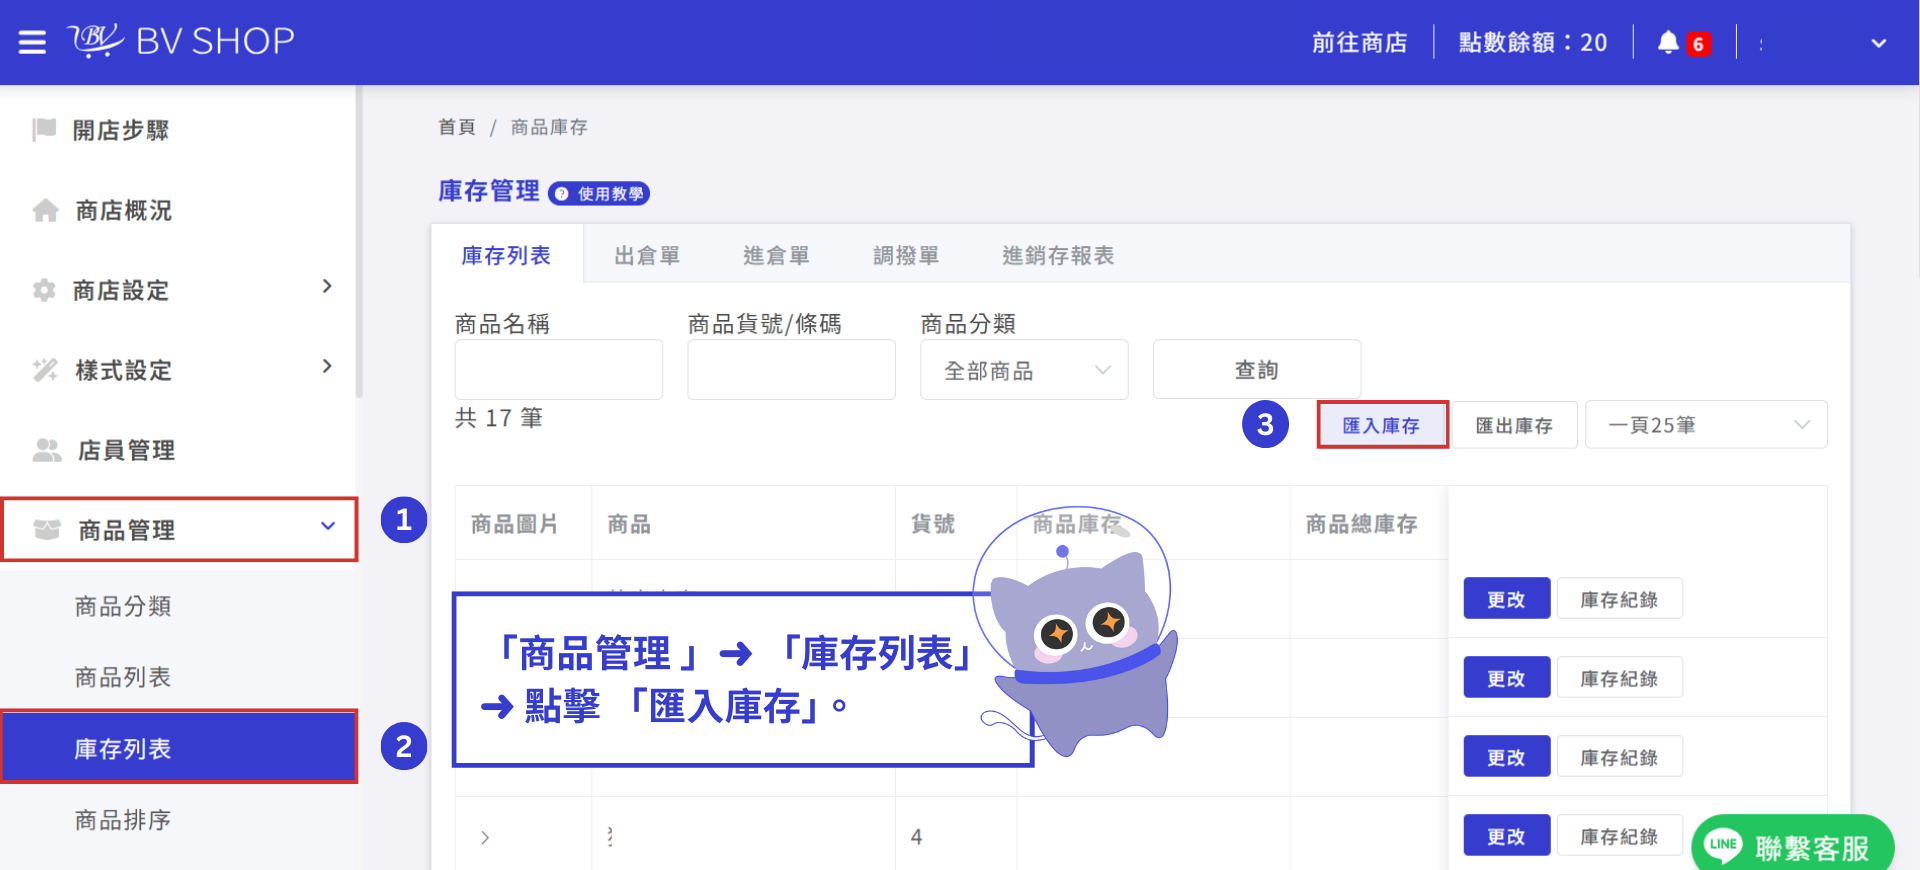Image resolution: width=1920 pixels, height=870 pixels.
Task: Click the home icon beside 商店概況
Action: 45,210
